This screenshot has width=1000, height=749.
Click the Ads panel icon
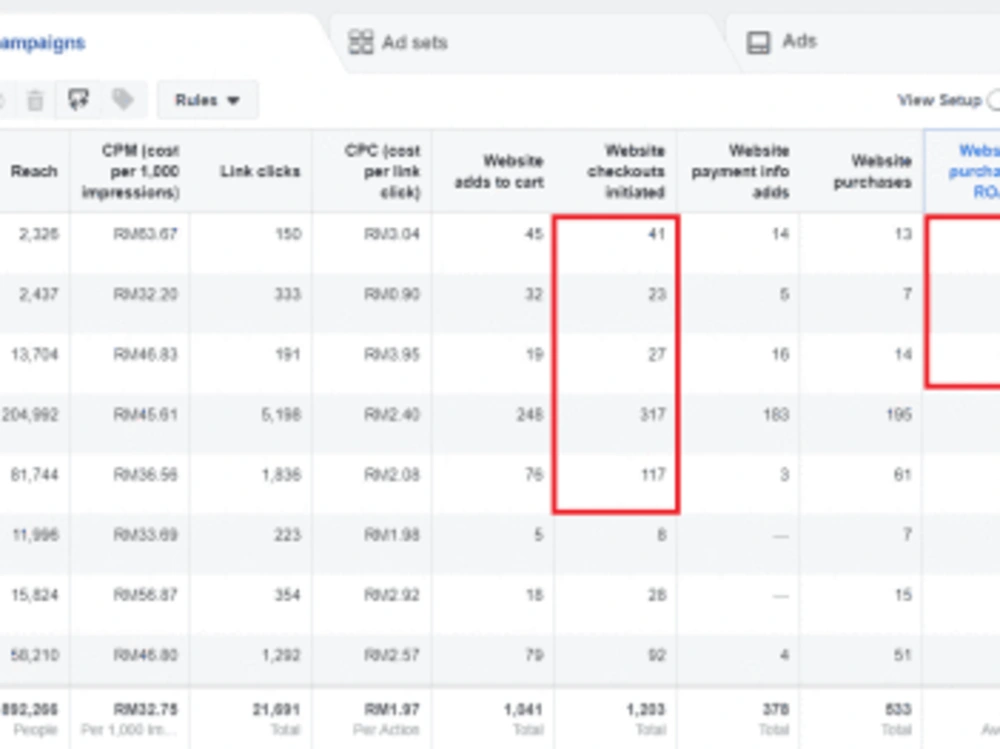758,43
